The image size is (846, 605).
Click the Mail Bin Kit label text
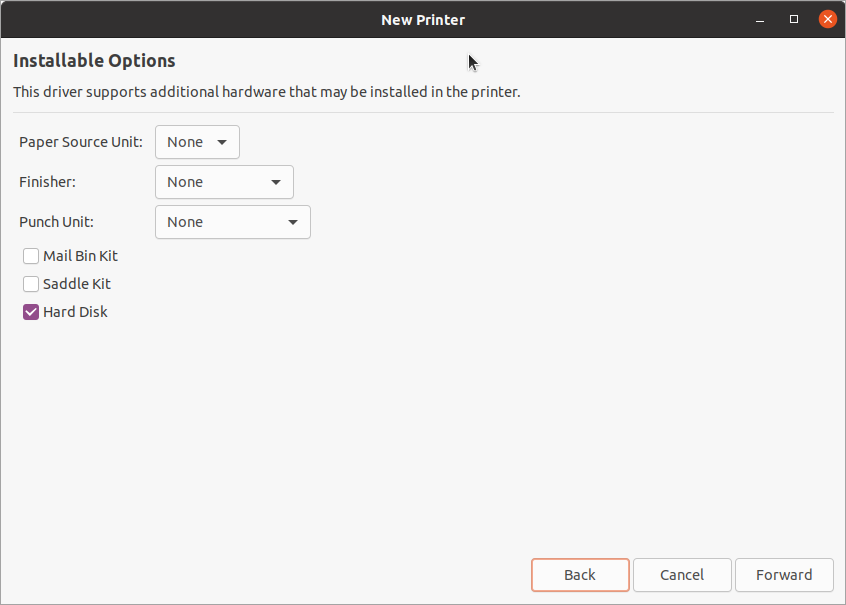click(80, 256)
